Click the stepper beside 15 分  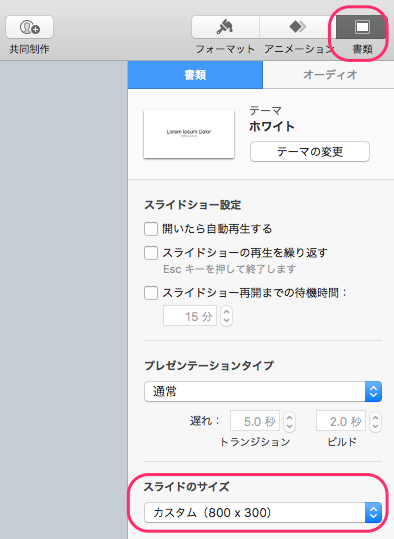point(226,316)
